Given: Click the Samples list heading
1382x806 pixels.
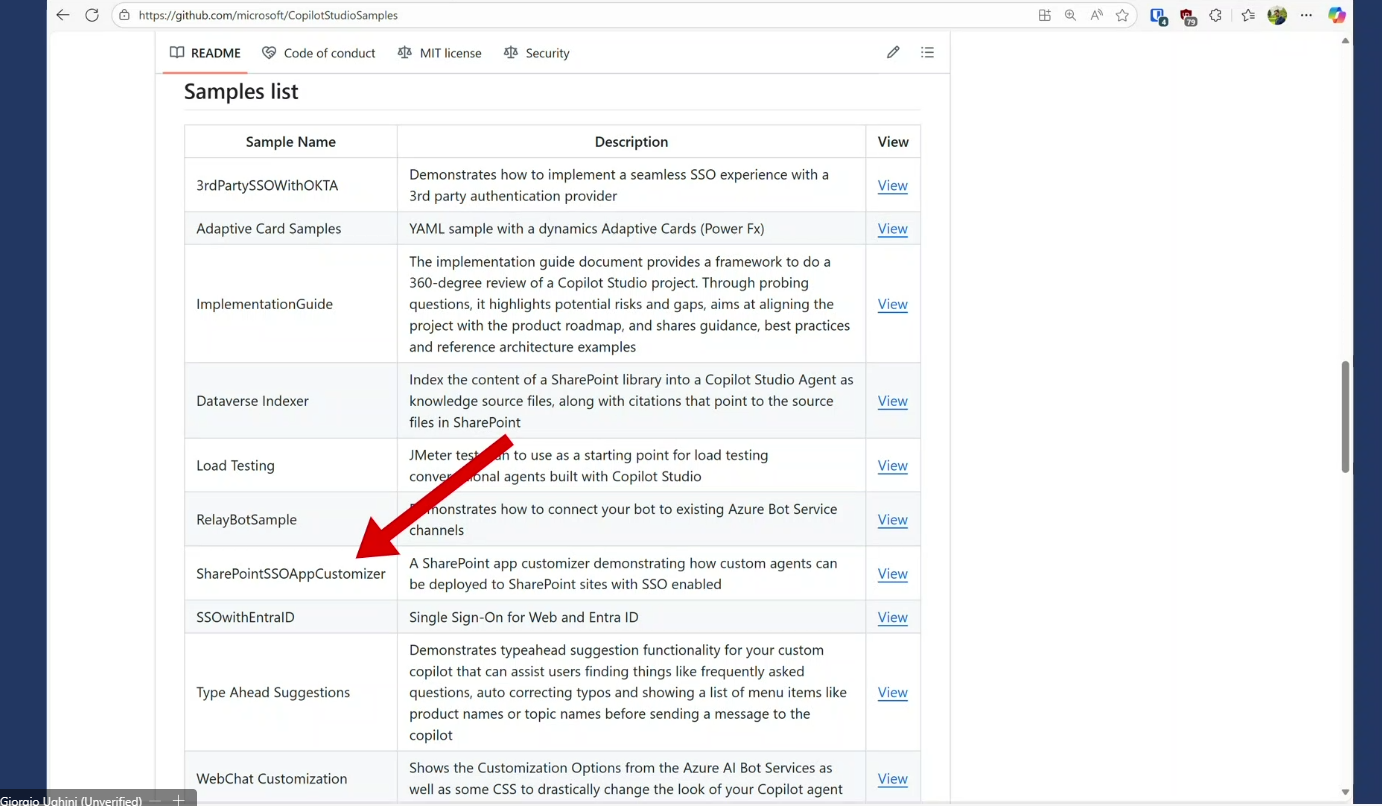Looking at the screenshot, I should (241, 91).
